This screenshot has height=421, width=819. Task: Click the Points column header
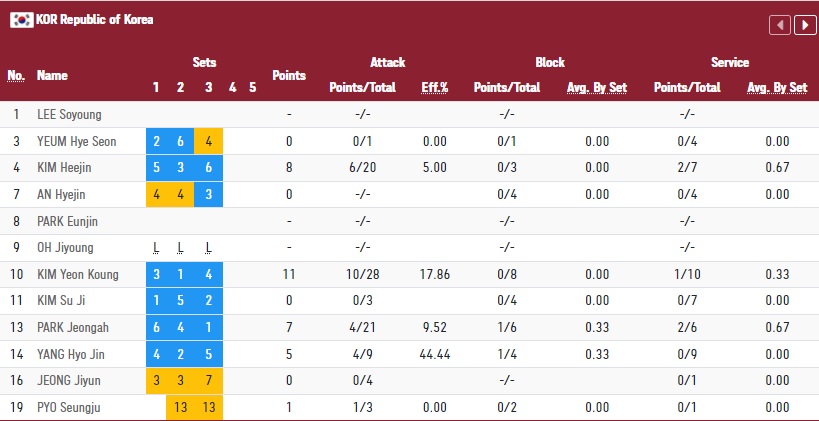click(x=289, y=75)
